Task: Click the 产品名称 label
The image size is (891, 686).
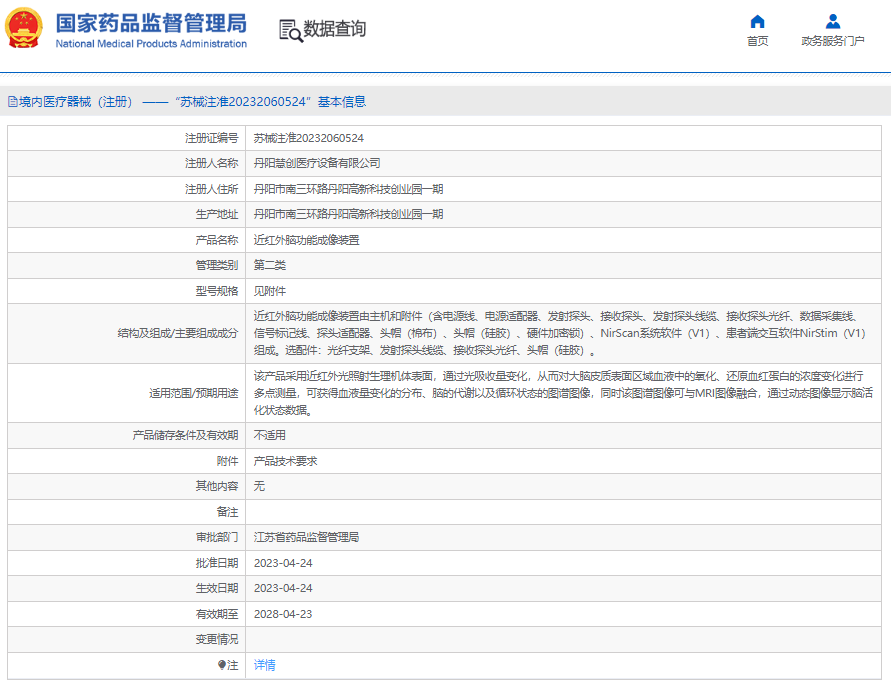Action: tap(216, 240)
